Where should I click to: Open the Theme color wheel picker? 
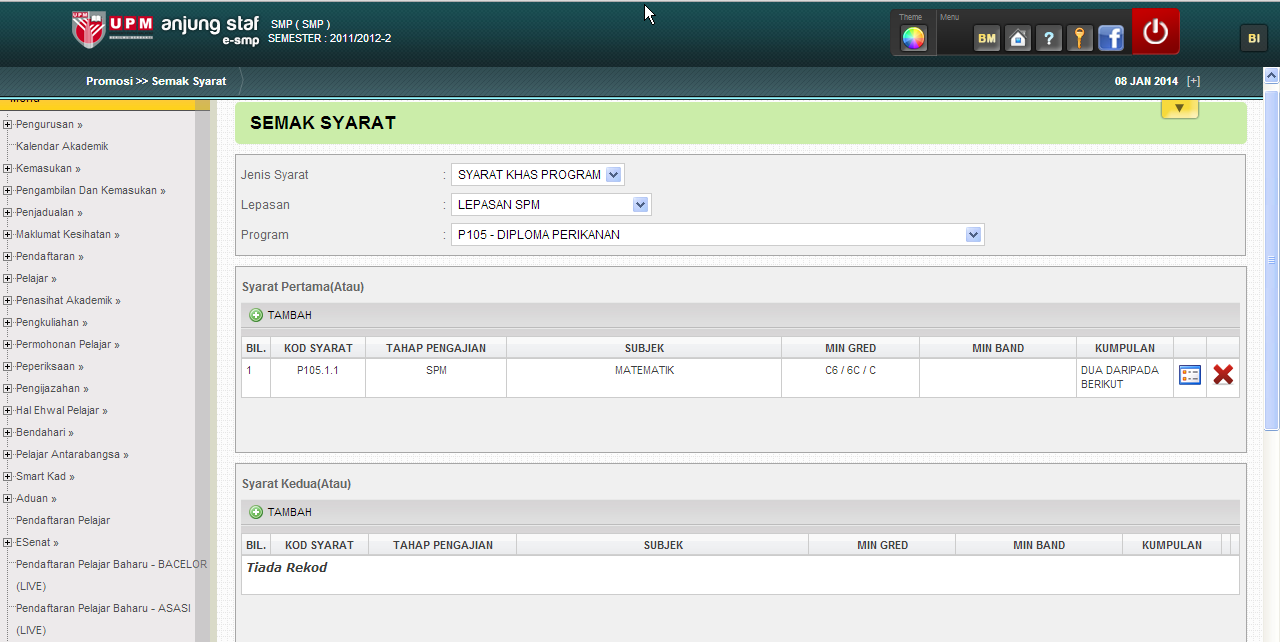click(913, 39)
